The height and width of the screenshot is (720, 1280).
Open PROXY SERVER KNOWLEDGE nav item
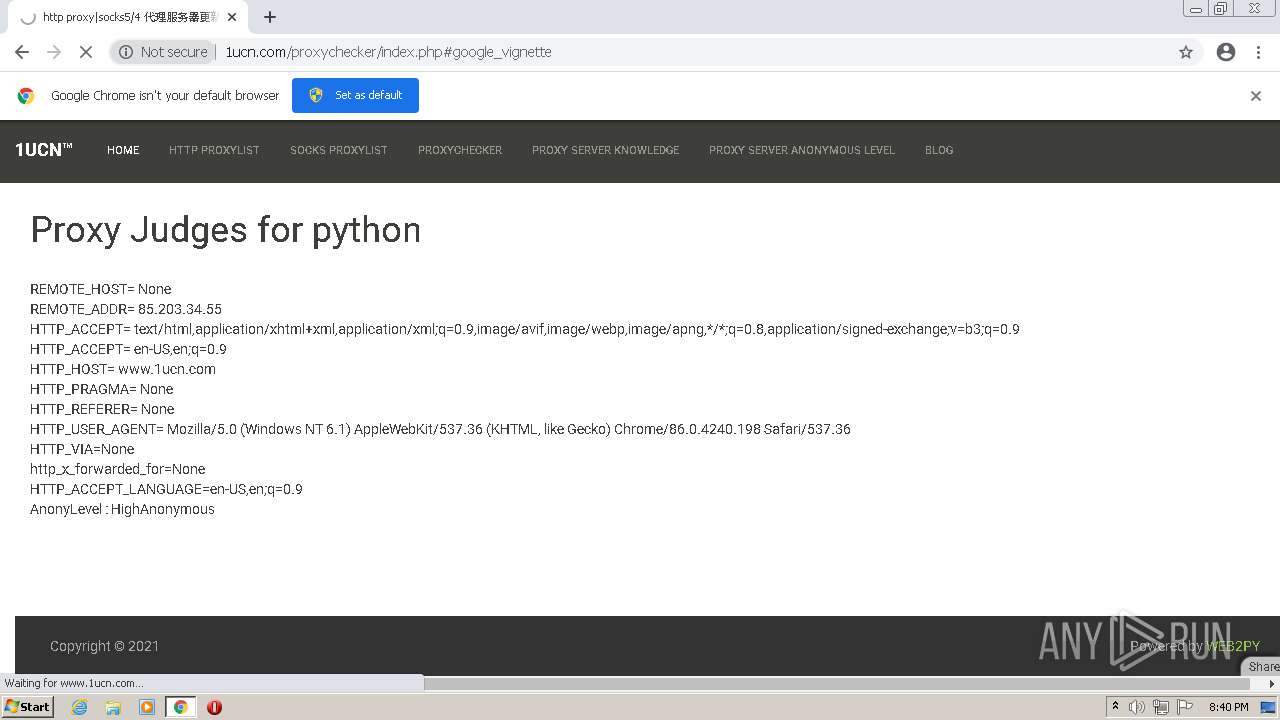(x=605, y=150)
